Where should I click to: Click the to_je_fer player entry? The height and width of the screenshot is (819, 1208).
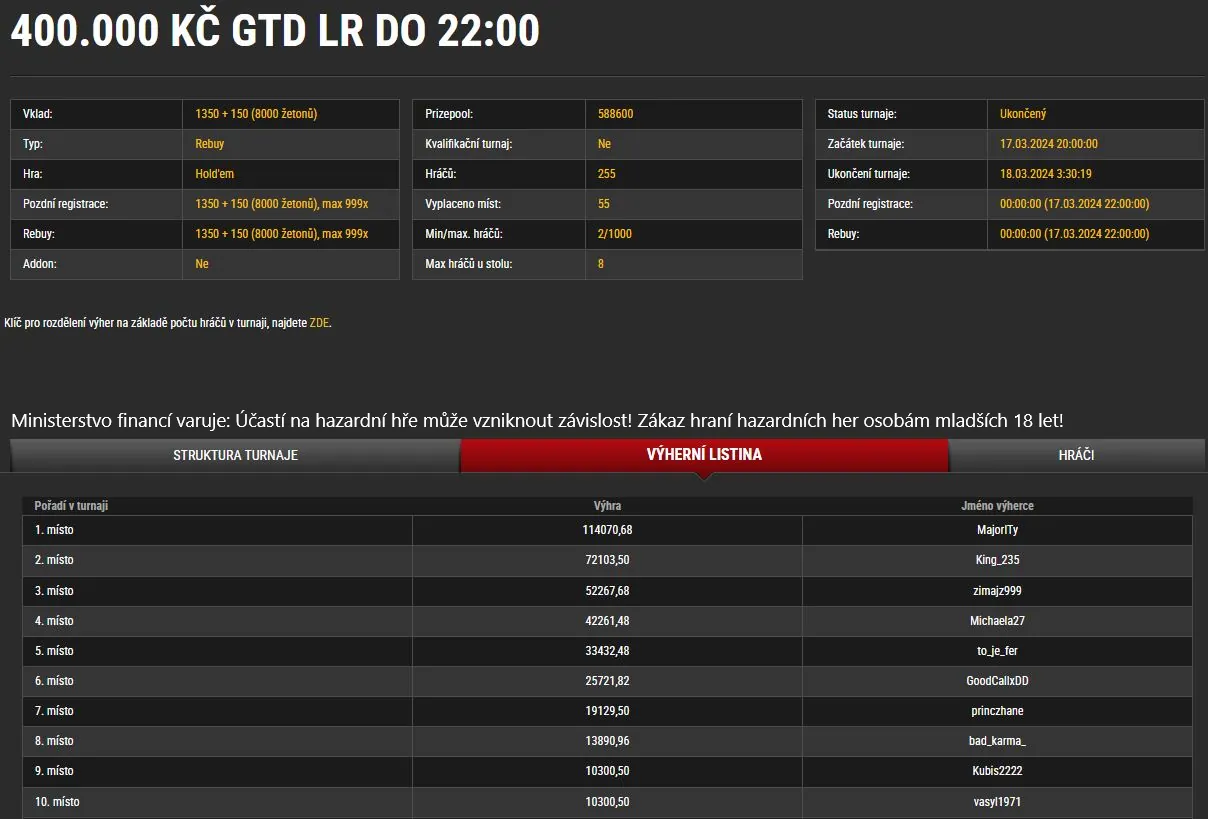pos(996,651)
